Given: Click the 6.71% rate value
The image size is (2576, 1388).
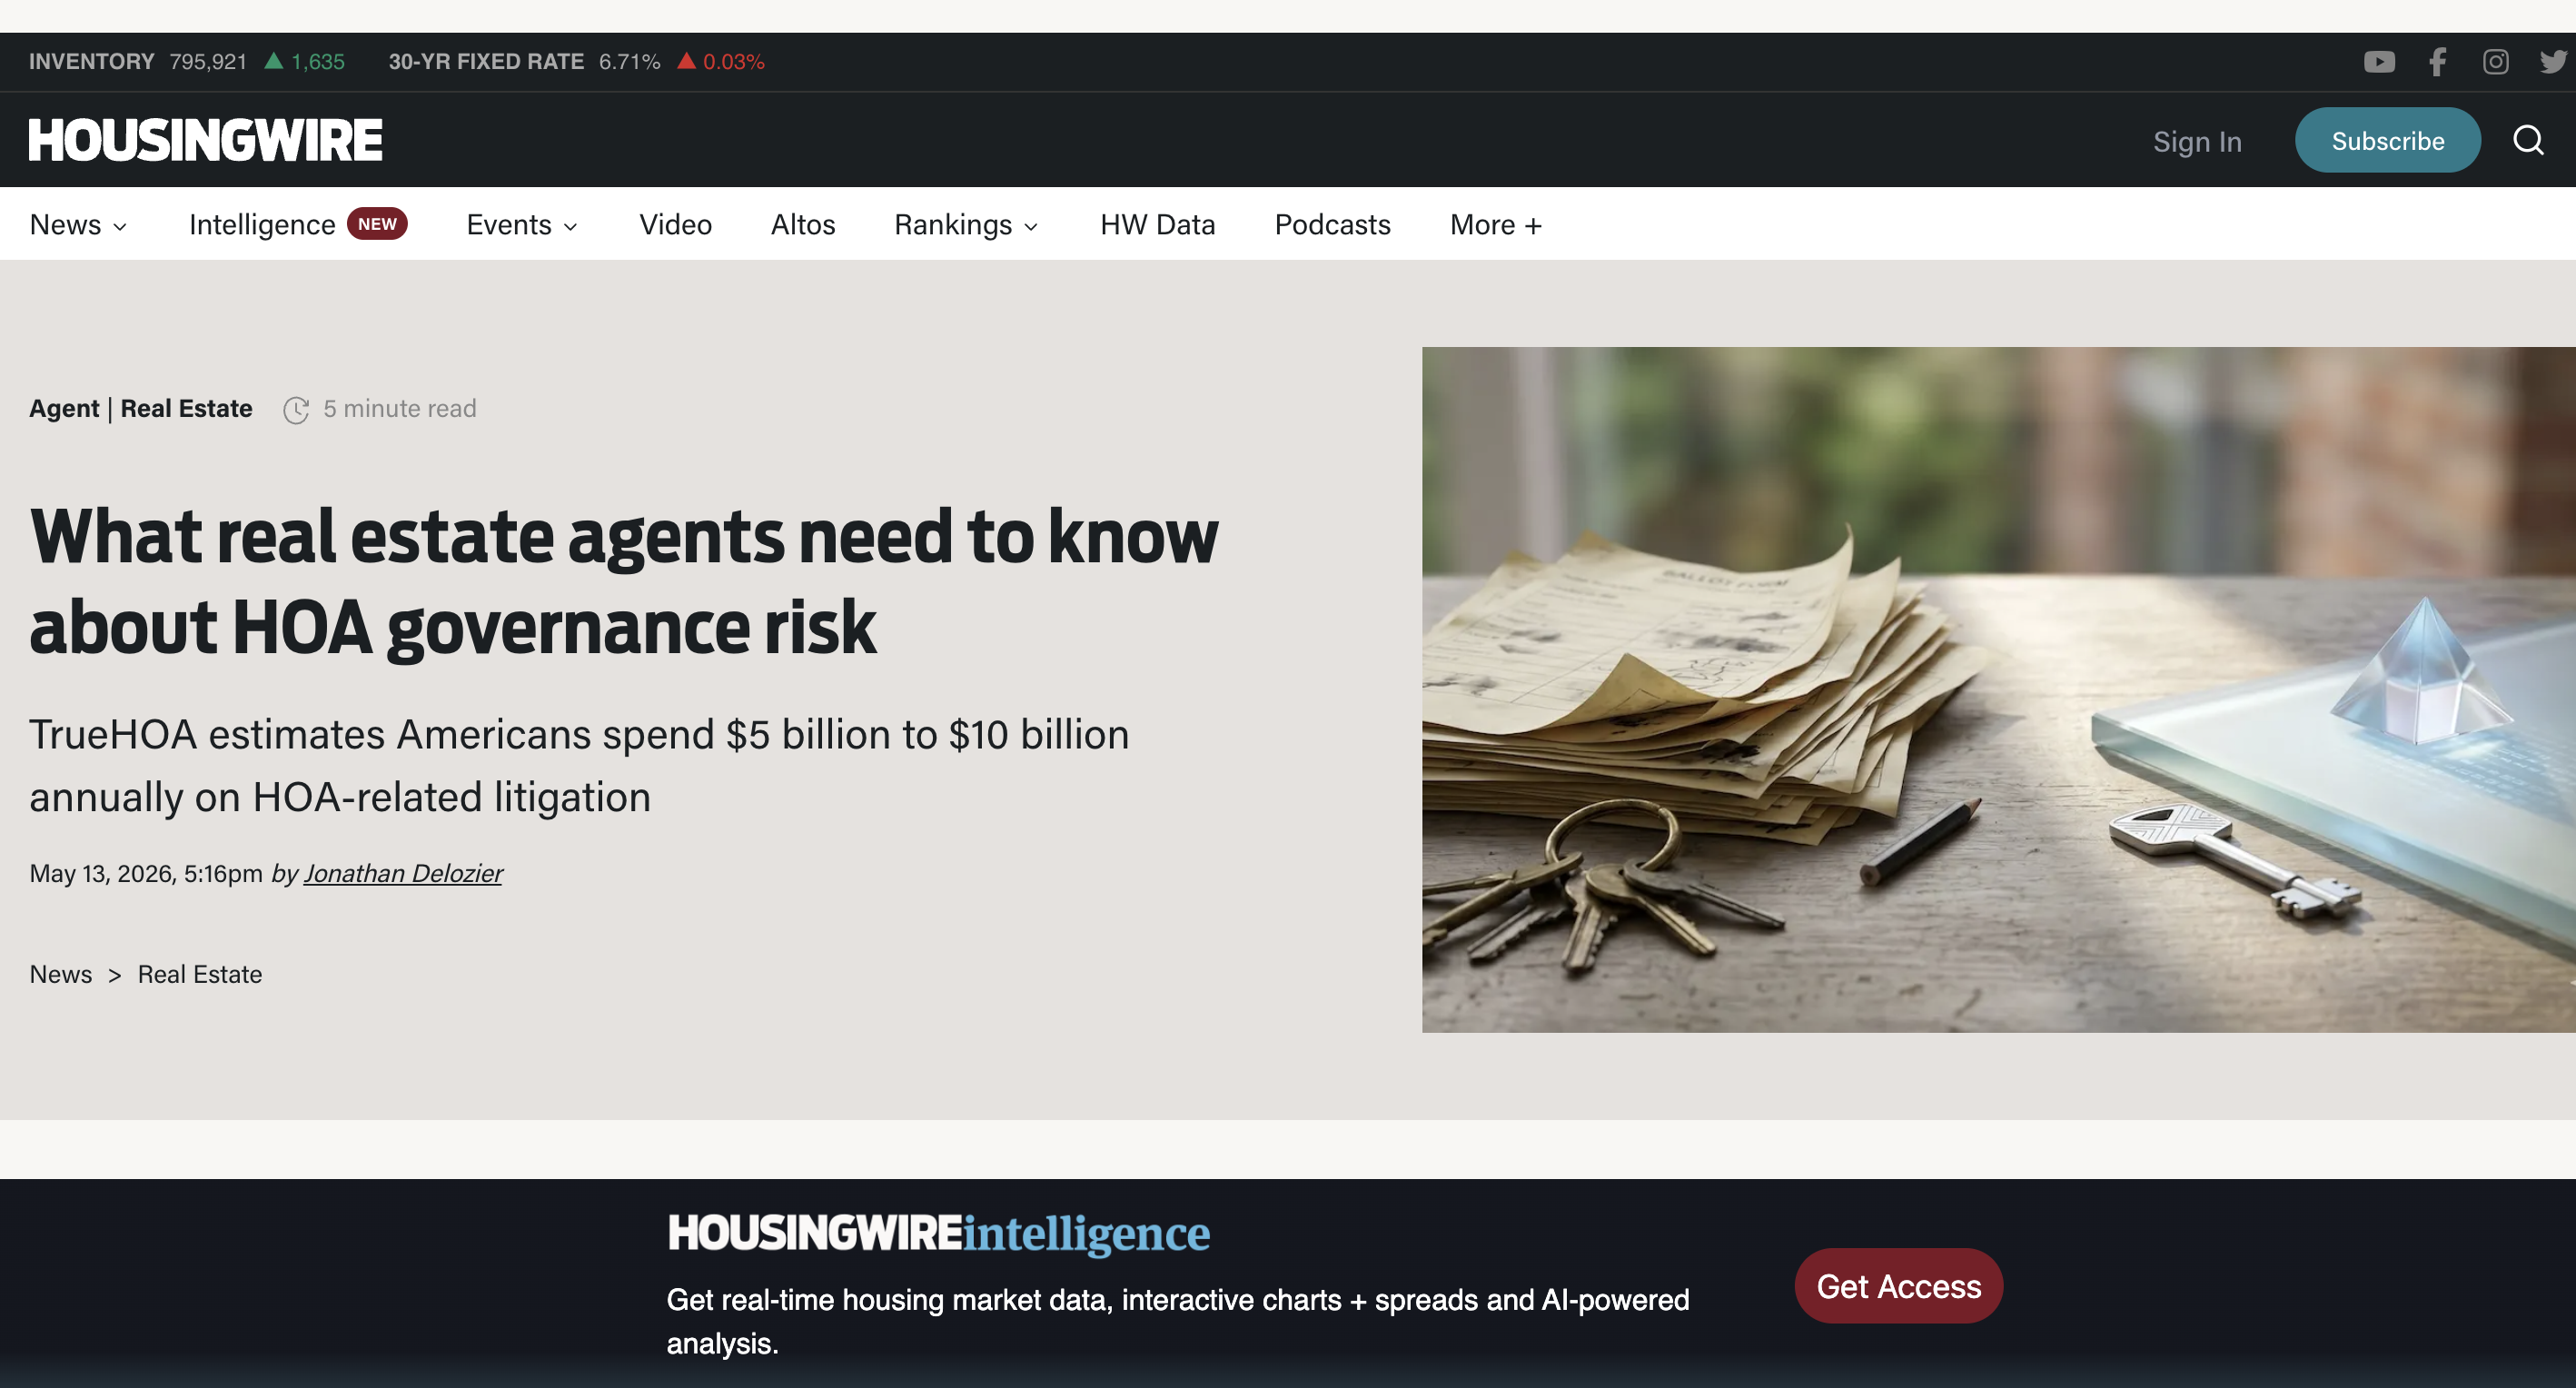Looking at the screenshot, I should click(630, 62).
